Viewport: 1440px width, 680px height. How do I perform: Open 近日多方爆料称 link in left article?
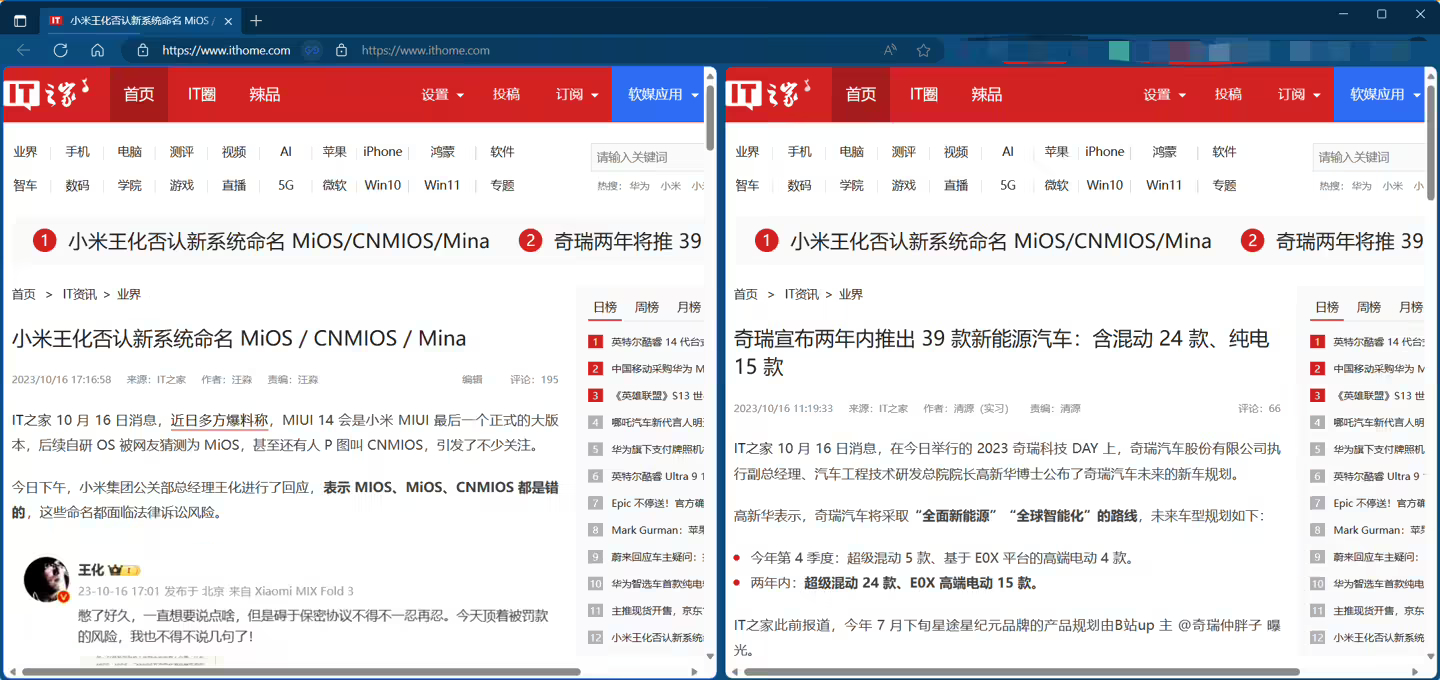pyautogui.click(x=219, y=420)
